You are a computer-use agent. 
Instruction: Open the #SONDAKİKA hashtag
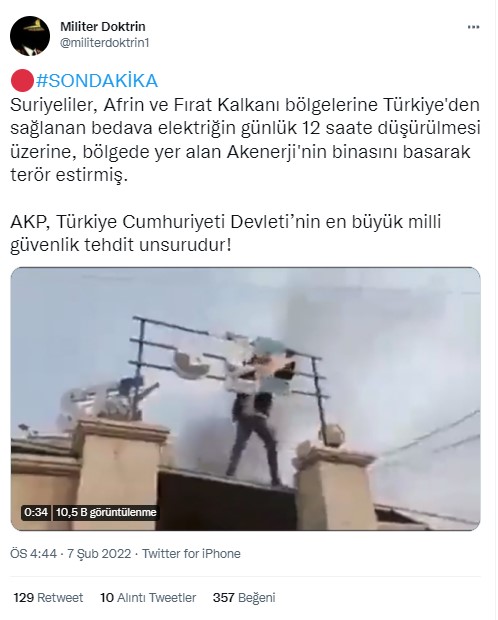pos(97,81)
